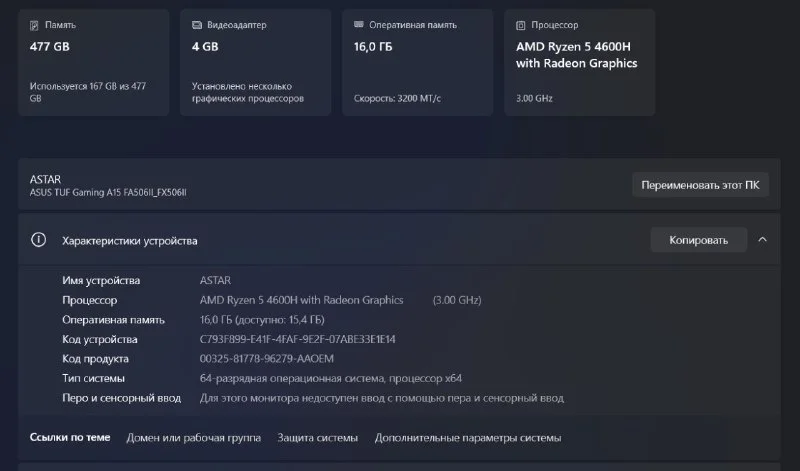Click the Код устройства value string
Screen dimensions: 800x471
[x=297, y=339]
